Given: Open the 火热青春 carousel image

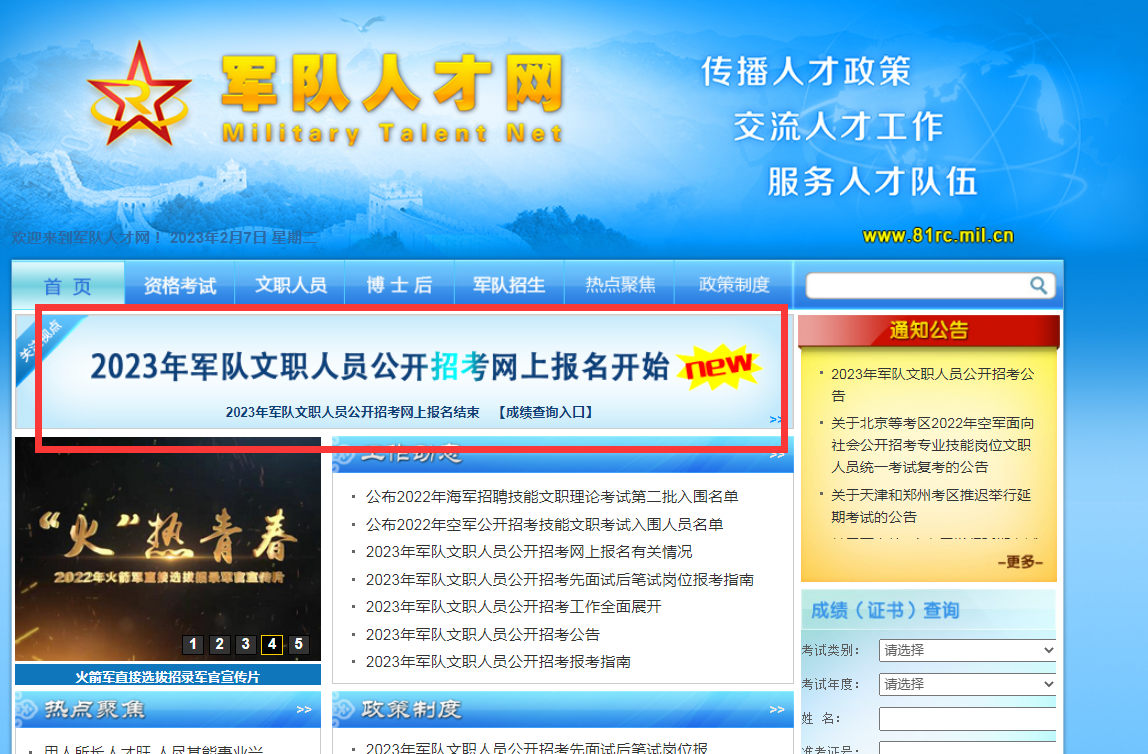Looking at the screenshot, I should pos(168,549).
